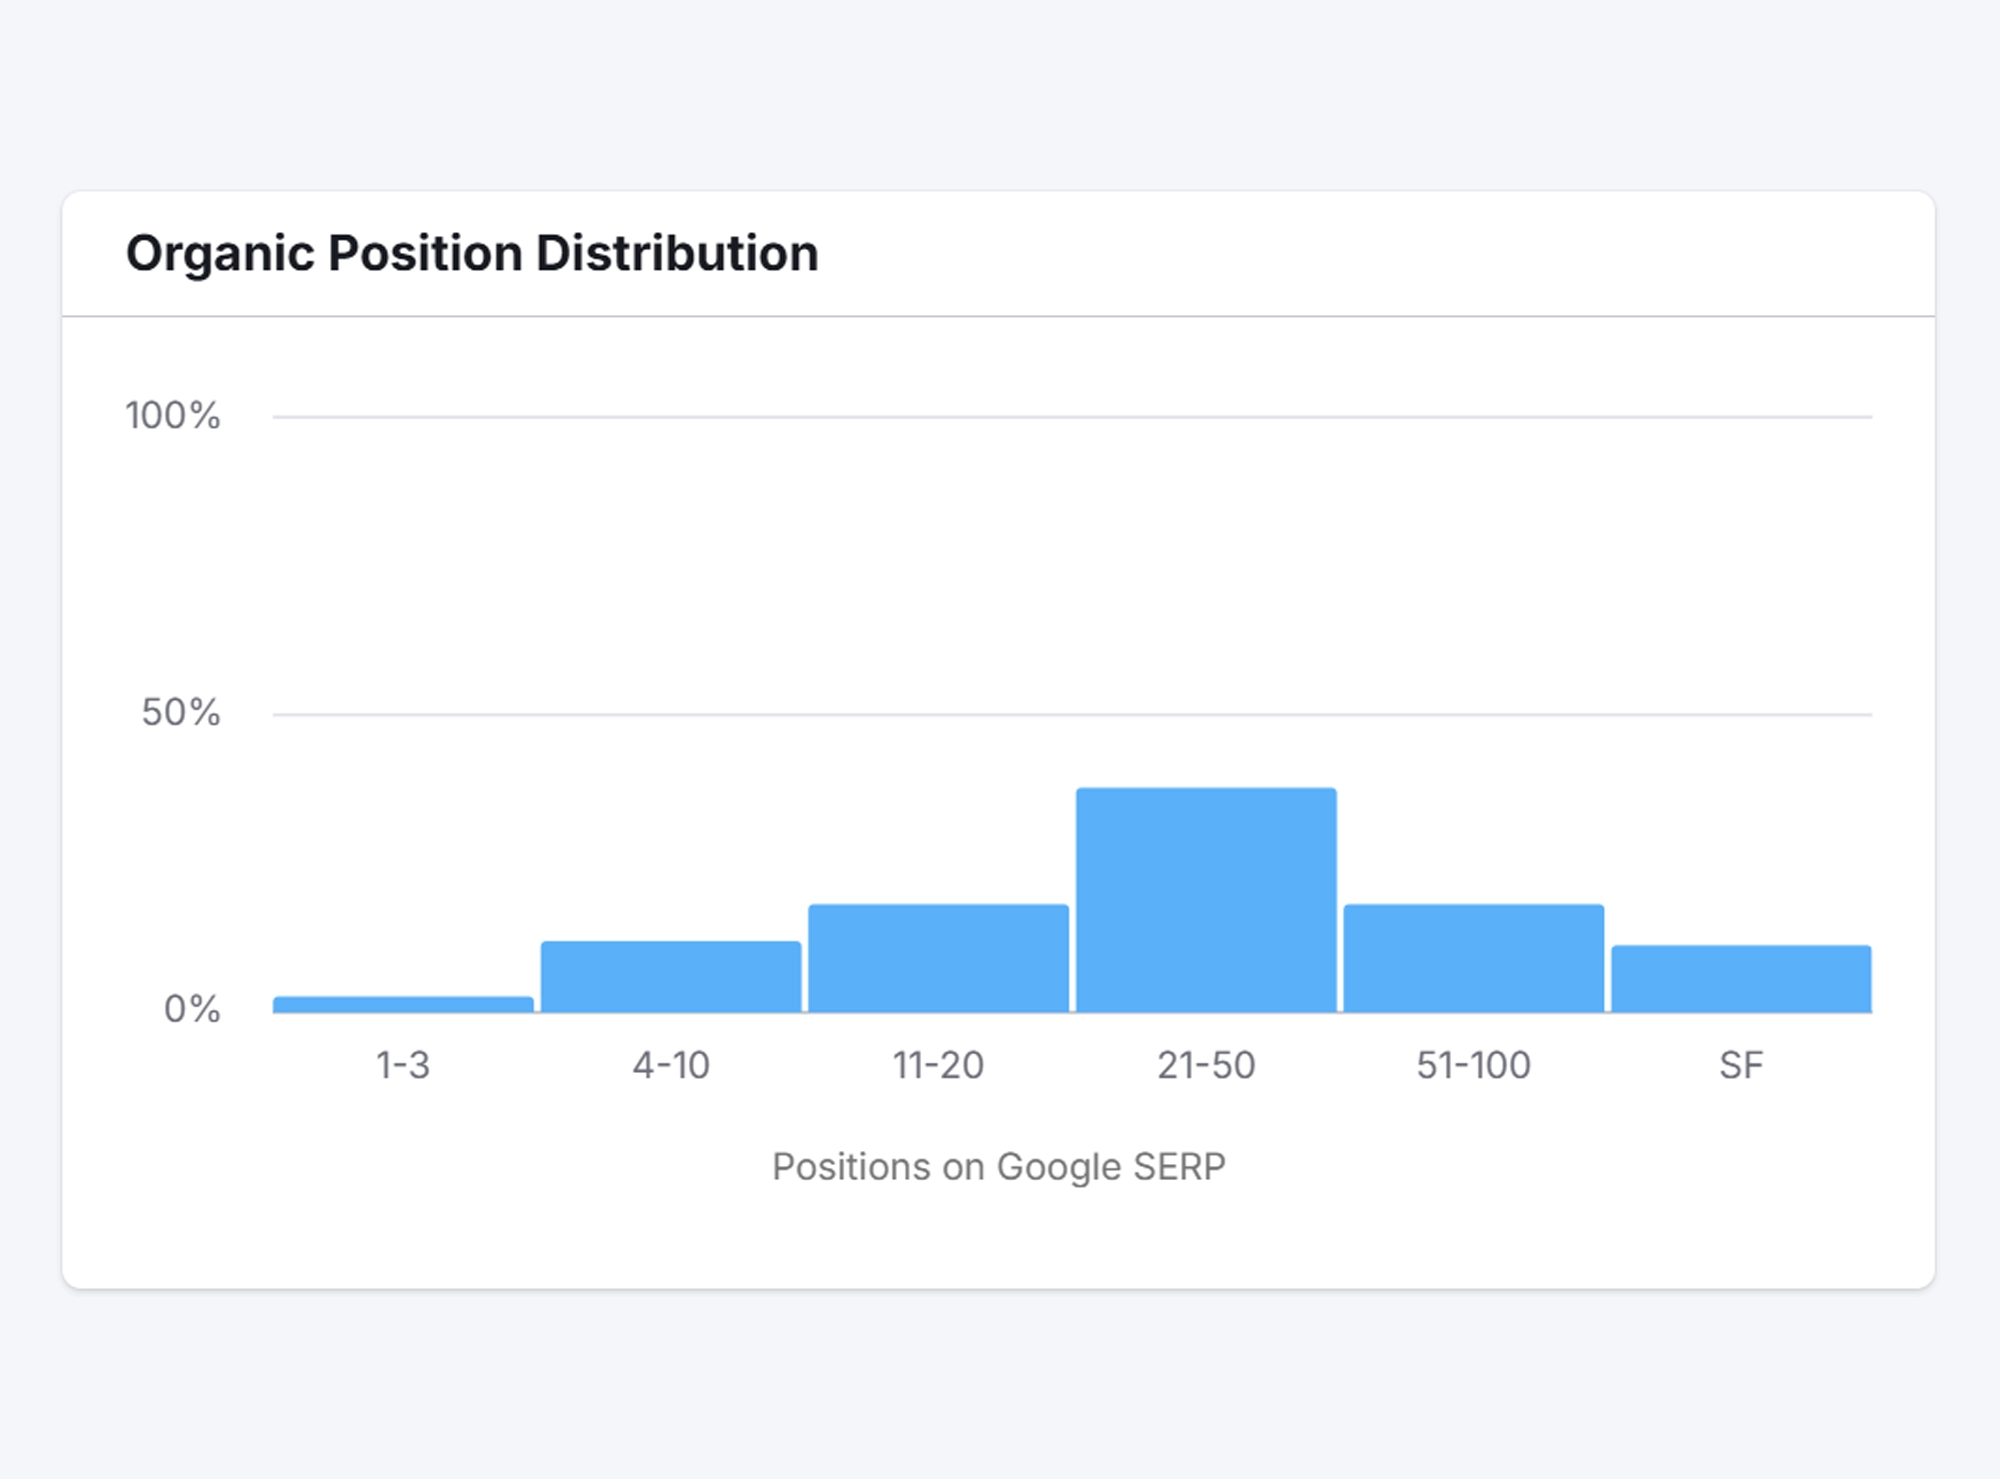
Task: Click the 100% y-axis label
Action: click(x=173, y=416)
